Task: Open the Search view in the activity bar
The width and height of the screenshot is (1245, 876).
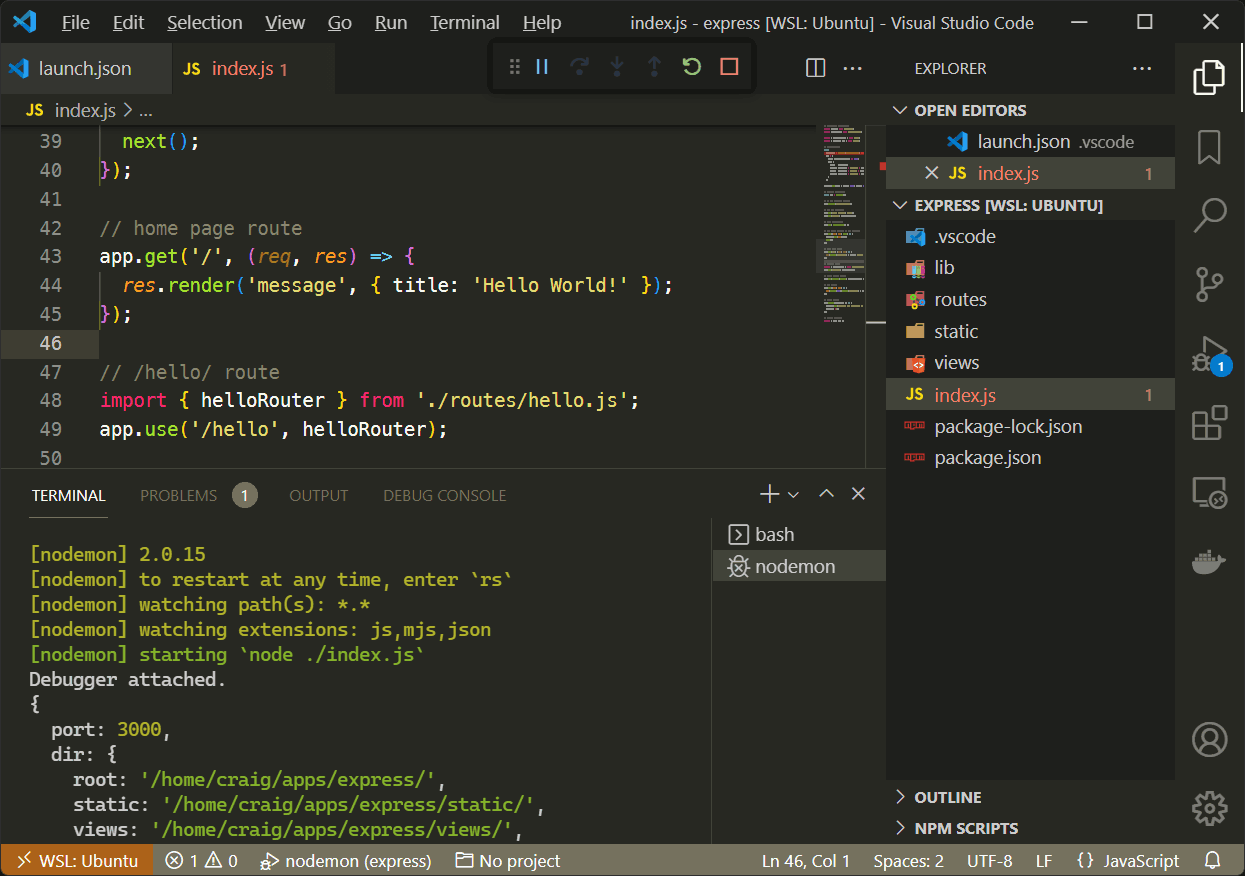Action: click(1208, 216)
